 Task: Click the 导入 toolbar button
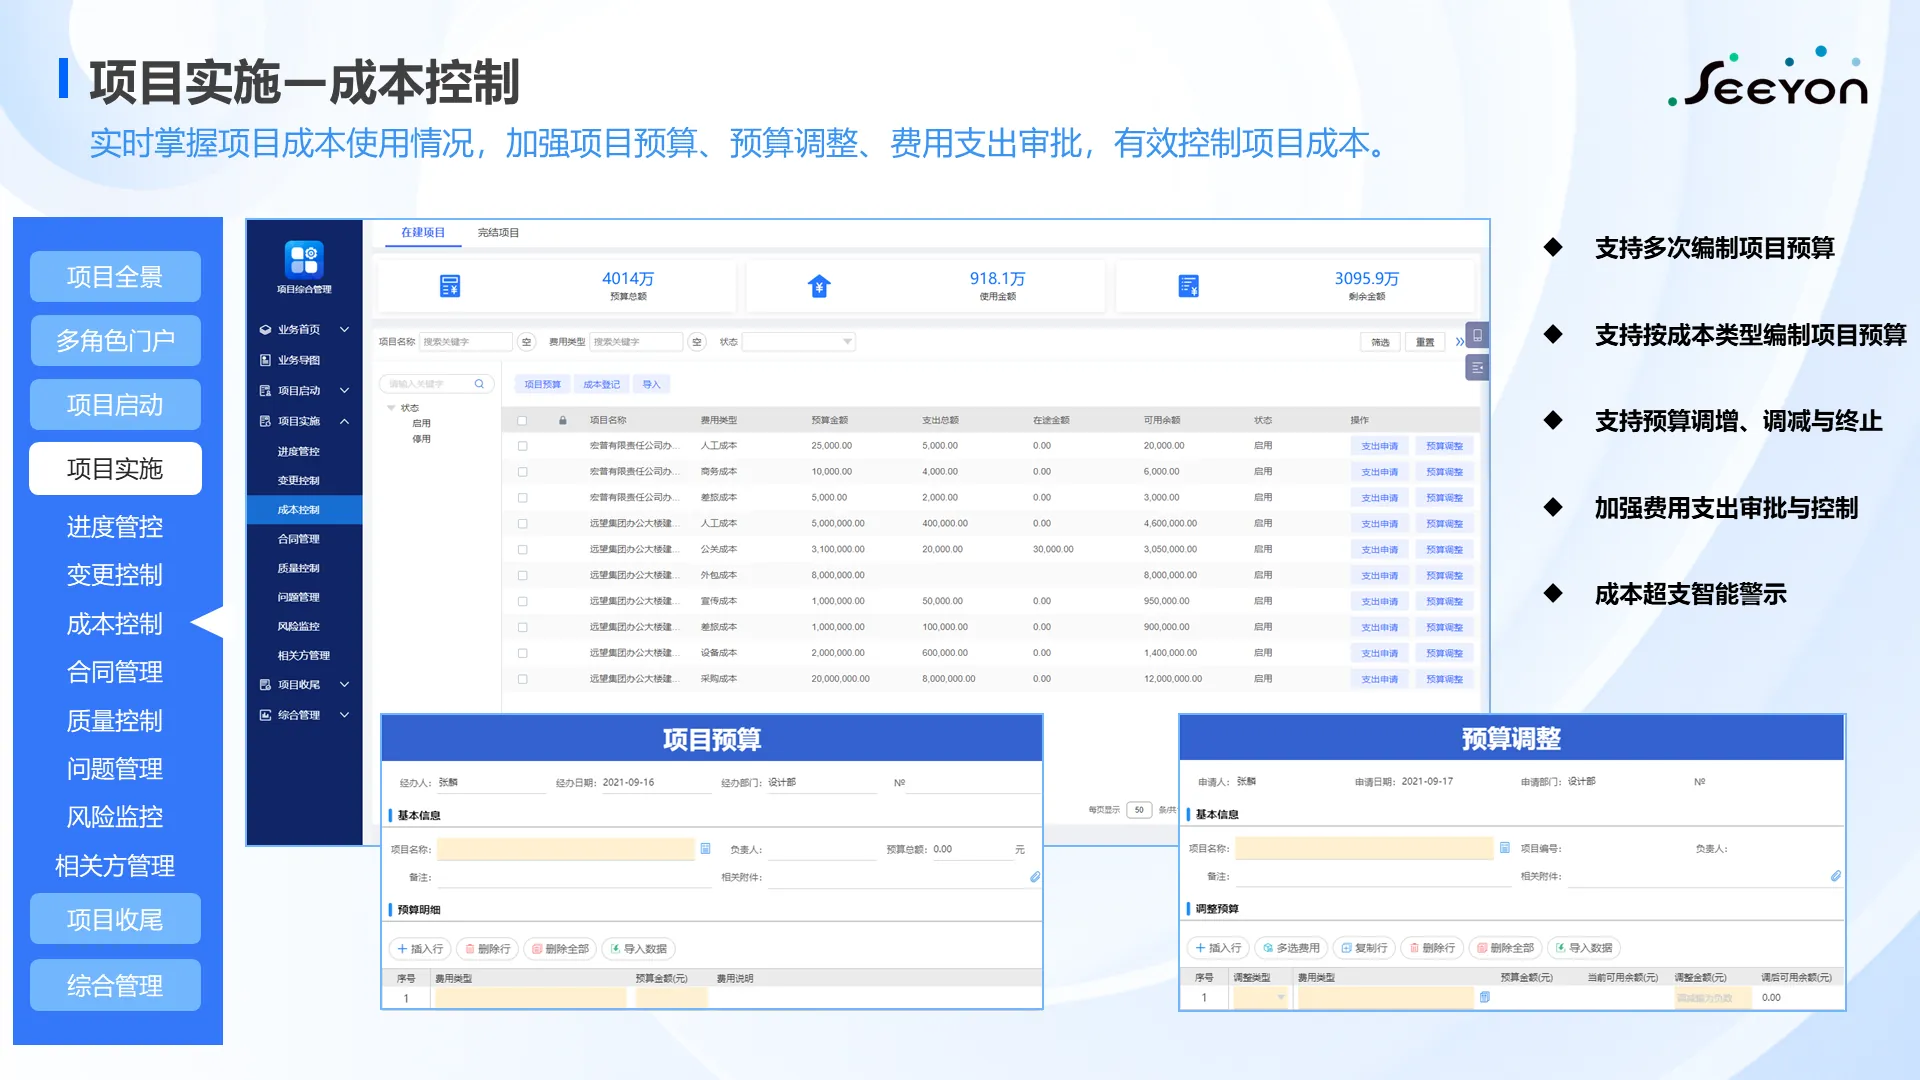[x=651, y=384]
